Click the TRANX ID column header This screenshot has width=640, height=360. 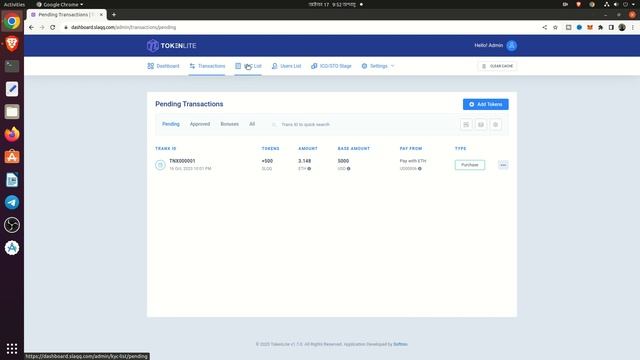pos(166,149)
